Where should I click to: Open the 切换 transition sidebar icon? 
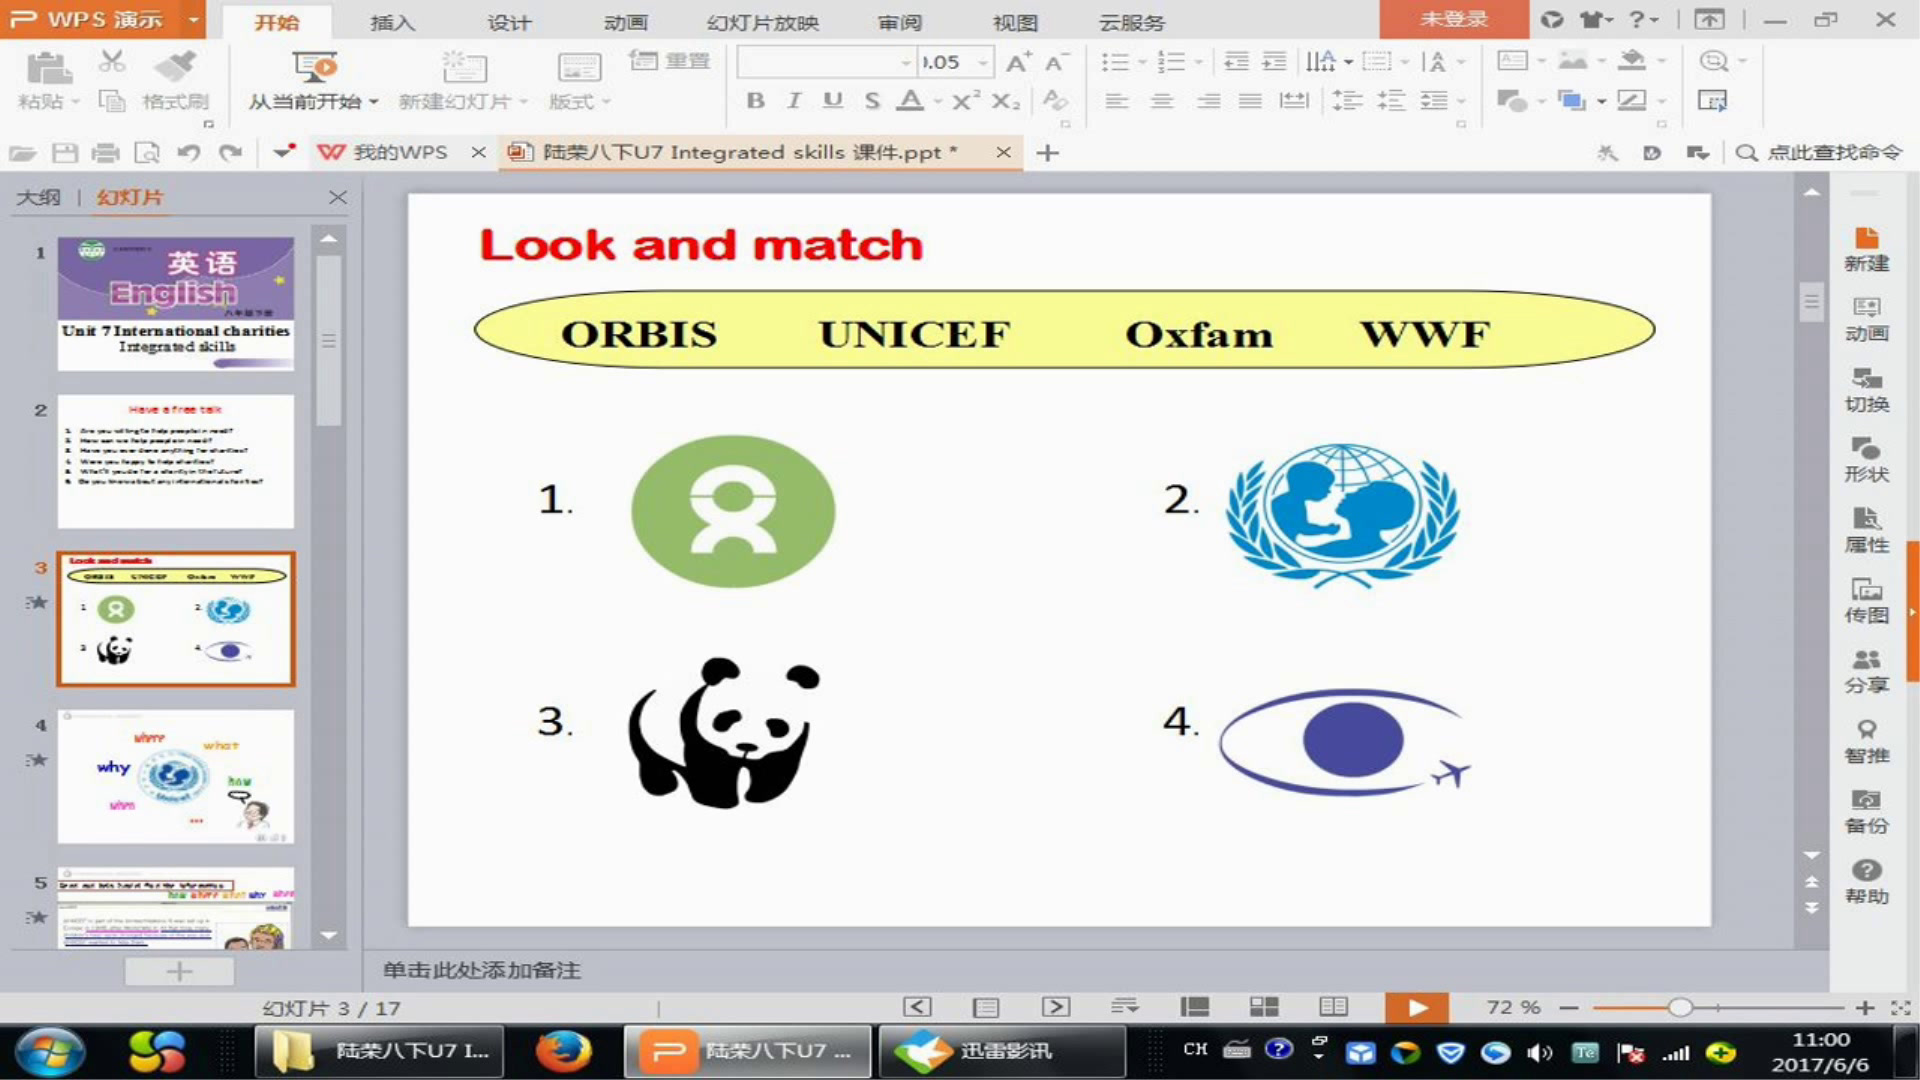click(1866, 391)
